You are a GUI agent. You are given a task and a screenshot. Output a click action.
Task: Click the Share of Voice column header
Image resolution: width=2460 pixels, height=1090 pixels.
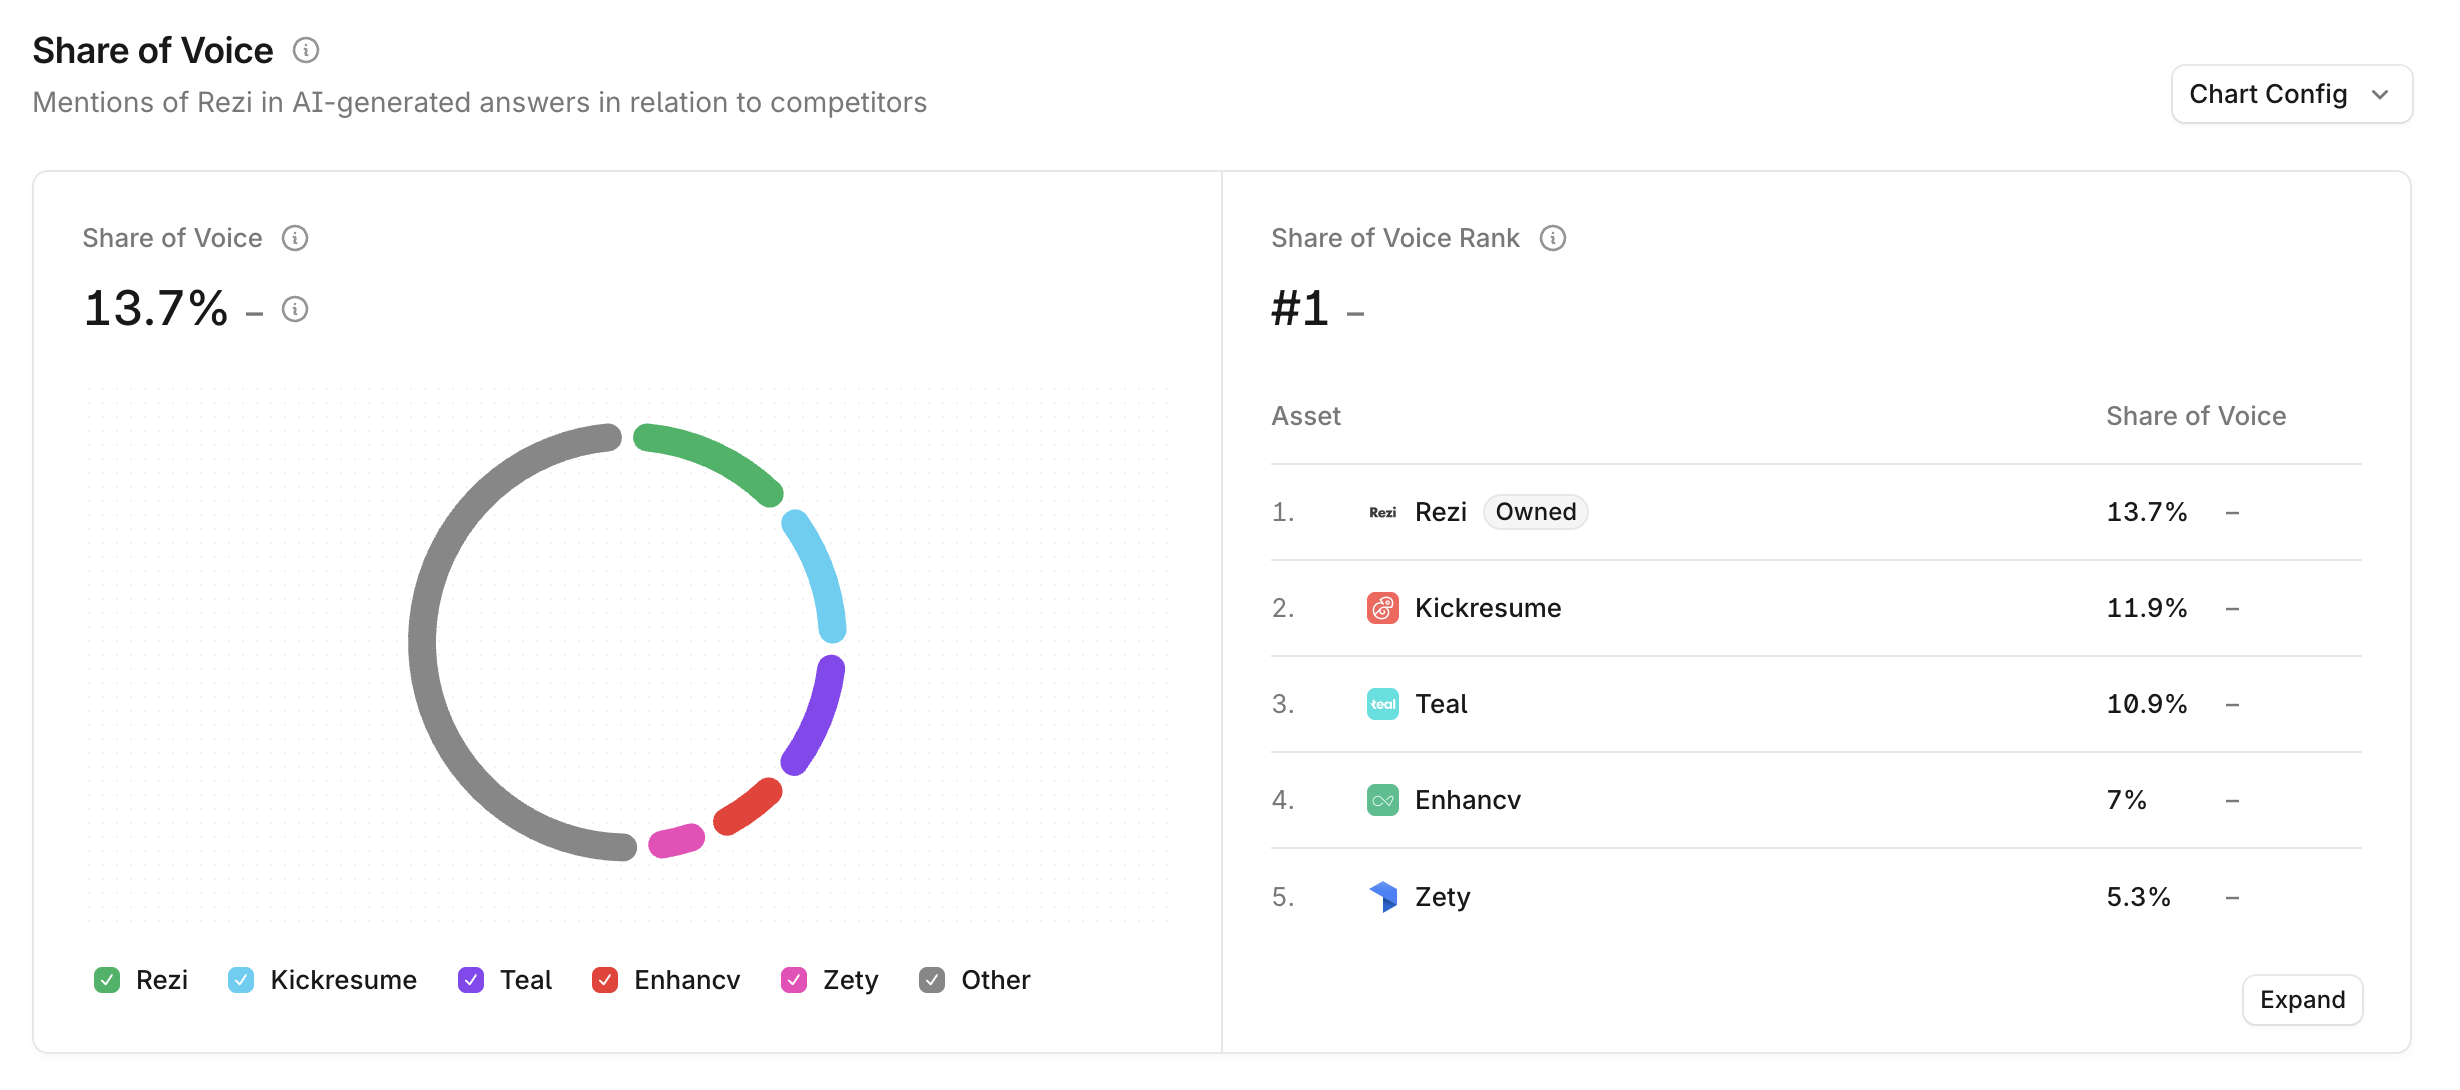coord(2196,416)
